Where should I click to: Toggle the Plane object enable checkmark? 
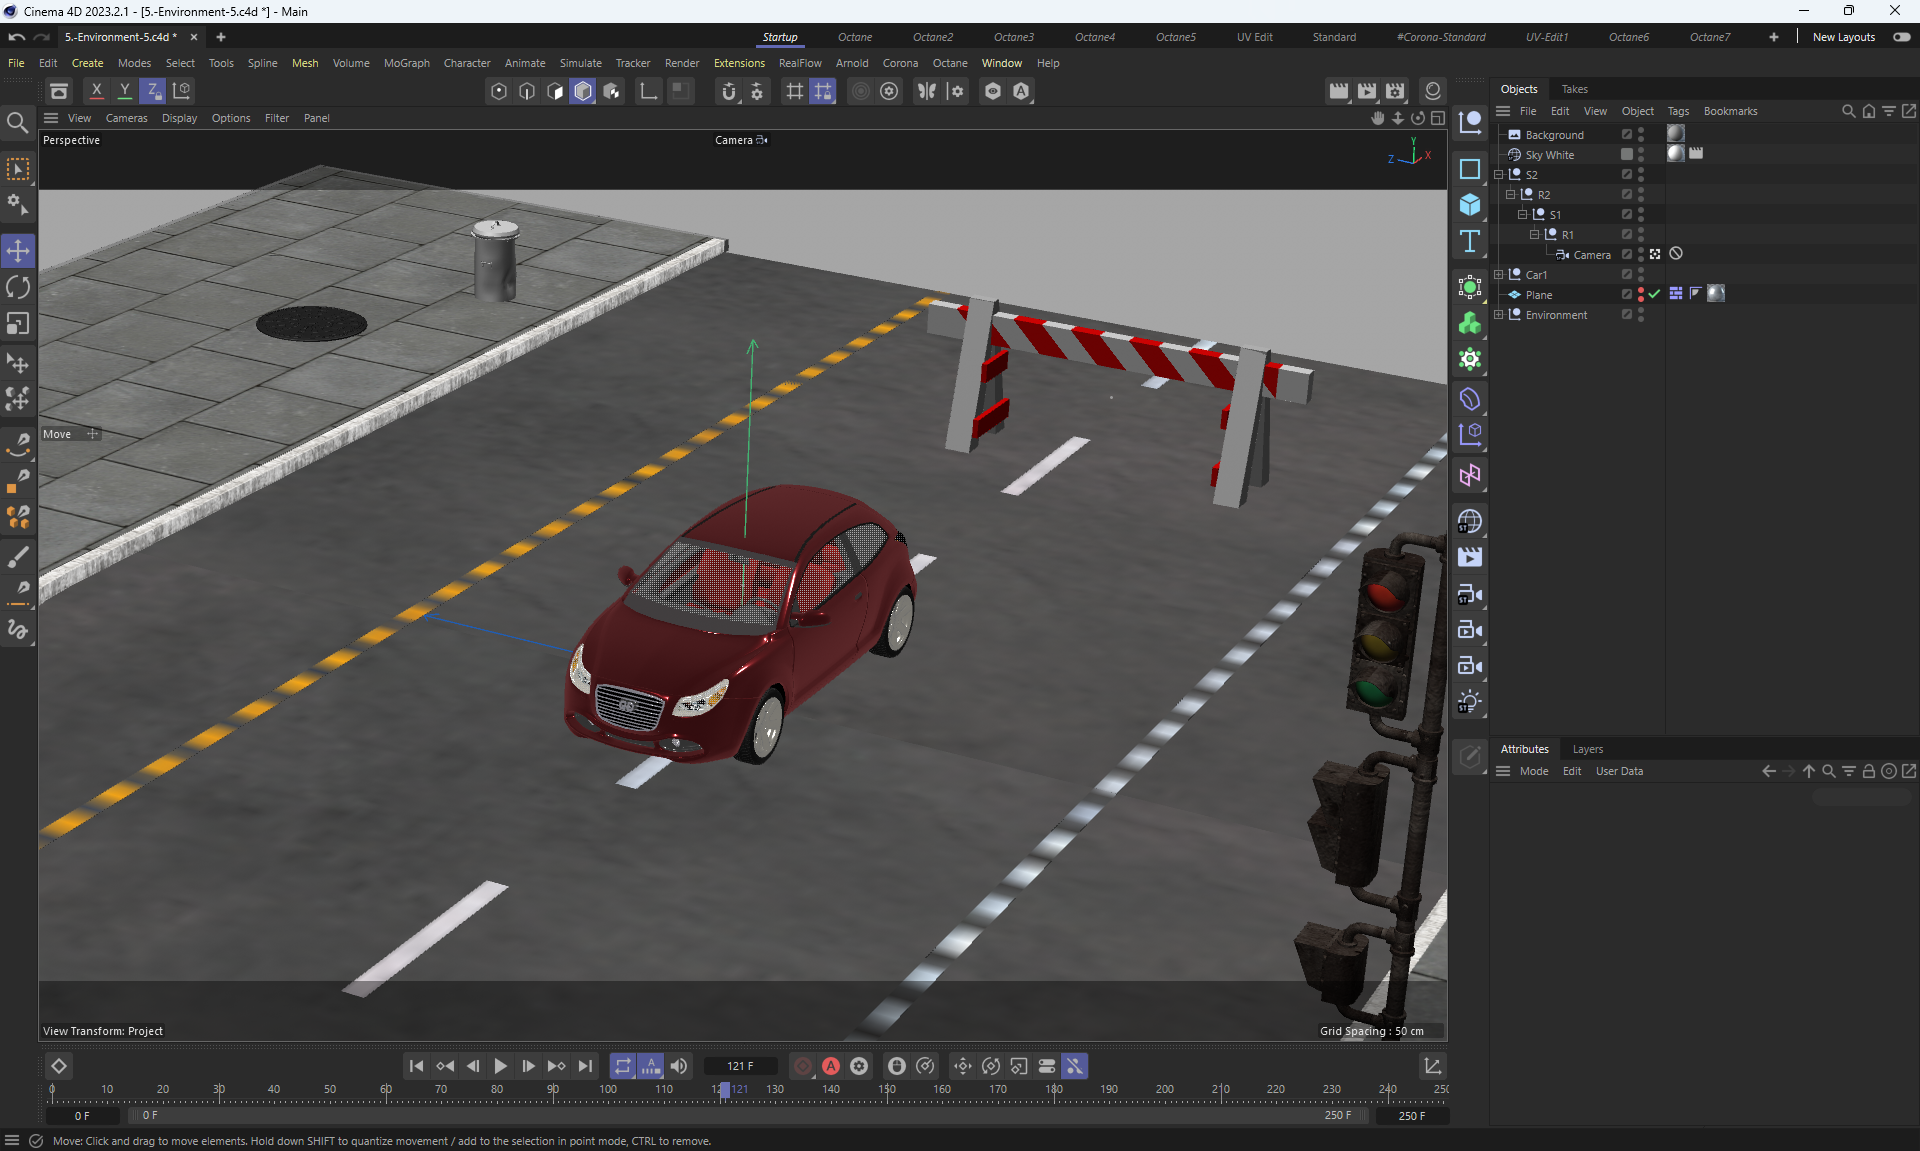[1655, 294]
